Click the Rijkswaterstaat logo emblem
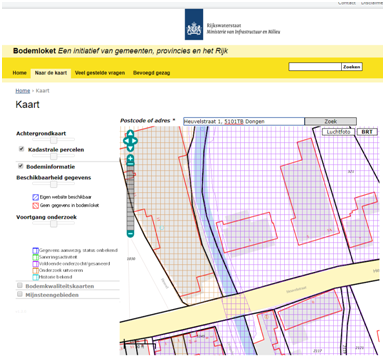 pyautogui.click(x=194, y=25)
